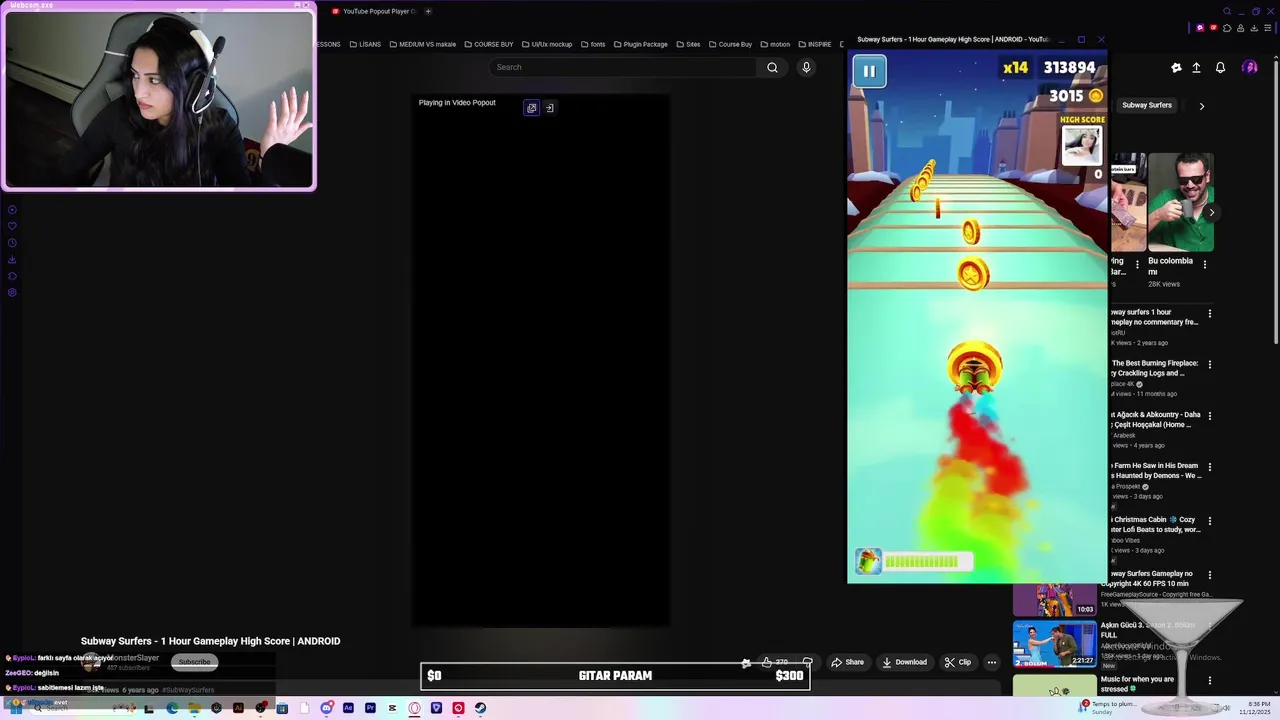Open the COURSE BUY bookmark folder

pyautogui.click(x=488, y=44)
